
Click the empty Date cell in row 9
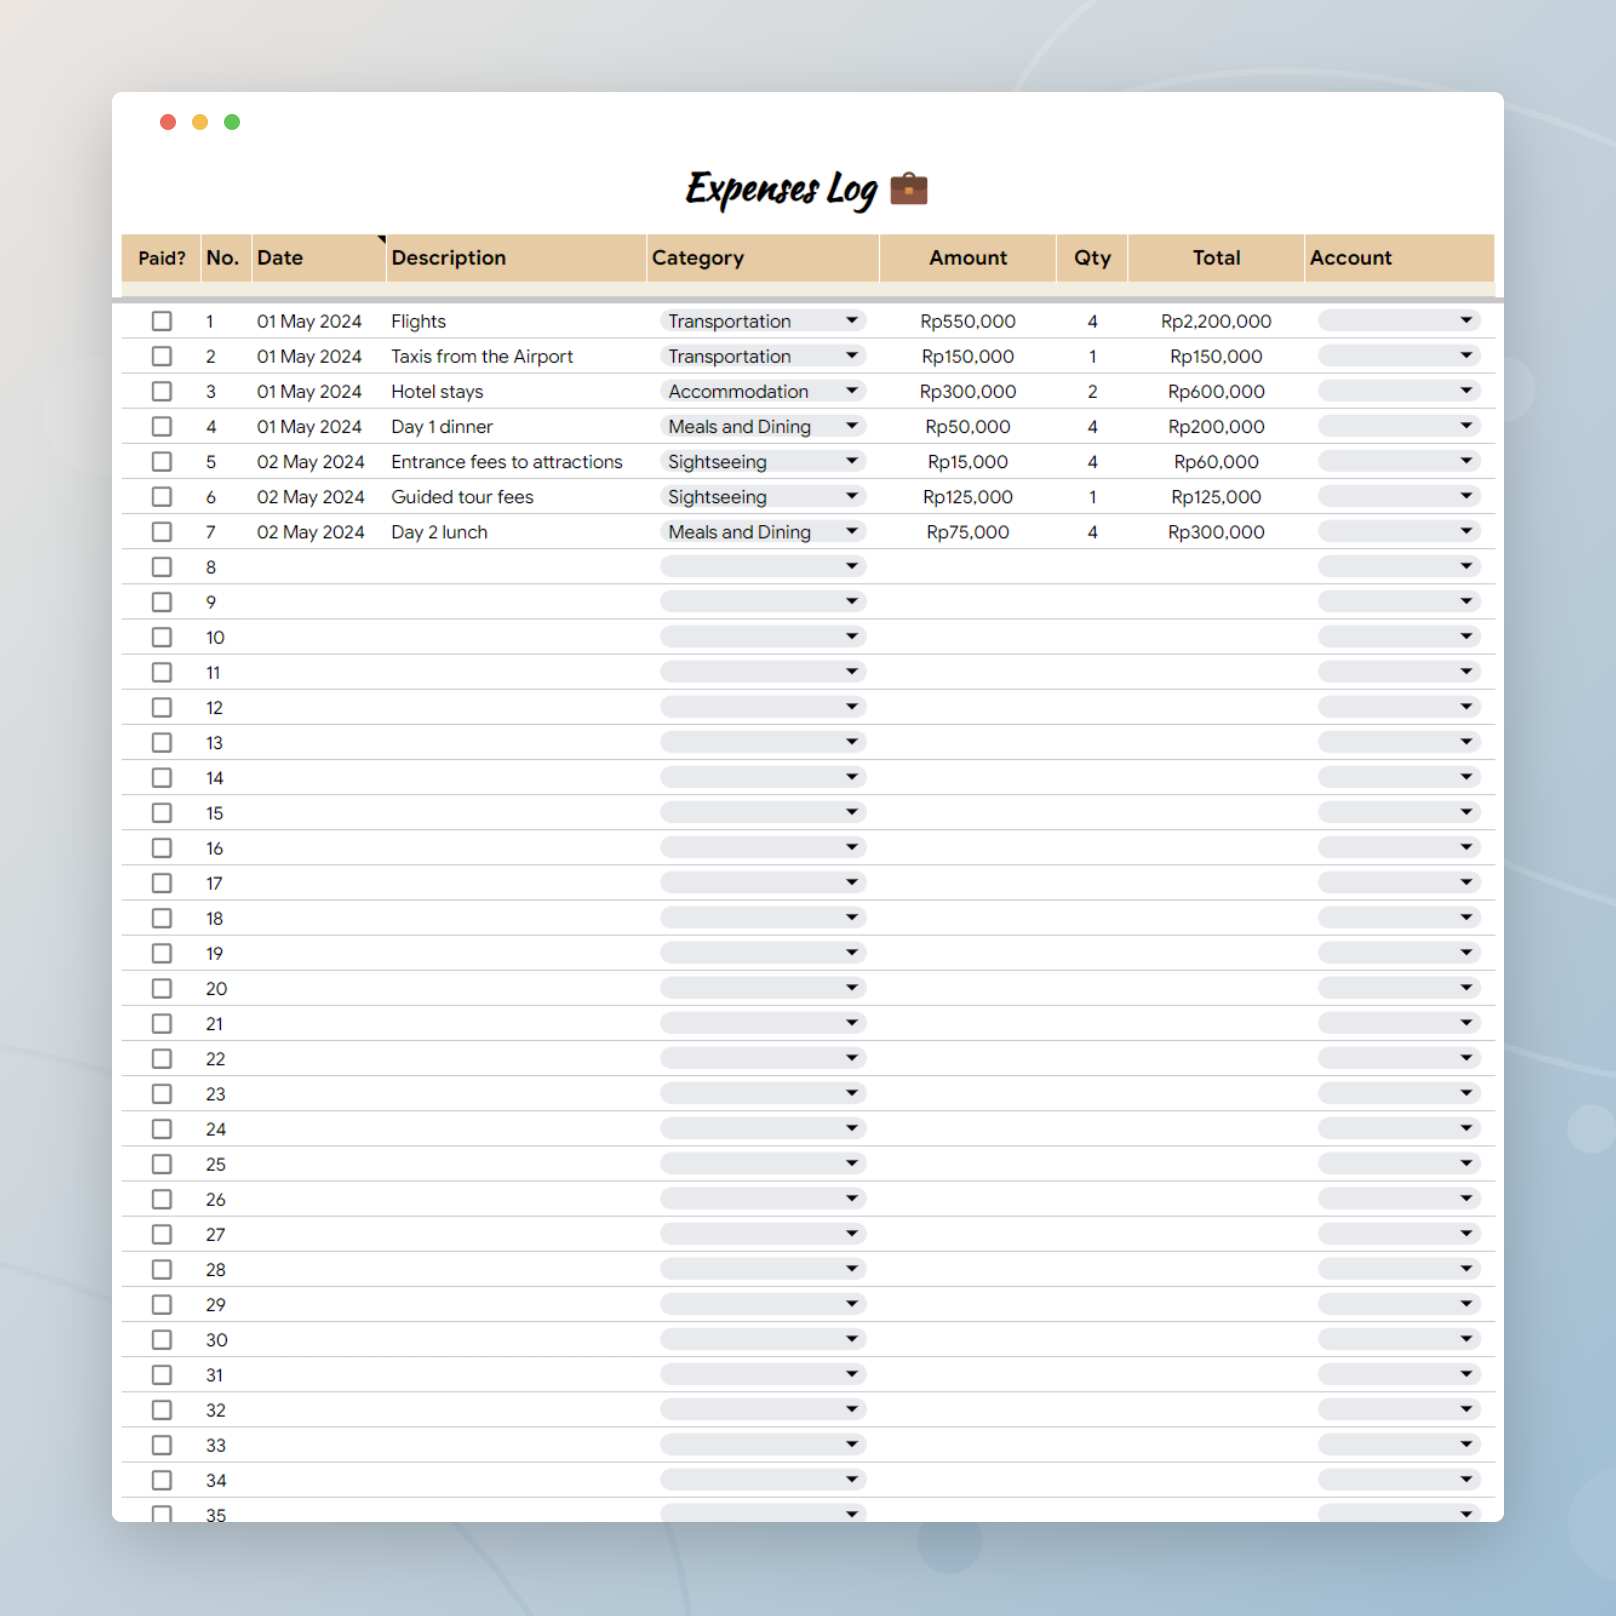318,602
